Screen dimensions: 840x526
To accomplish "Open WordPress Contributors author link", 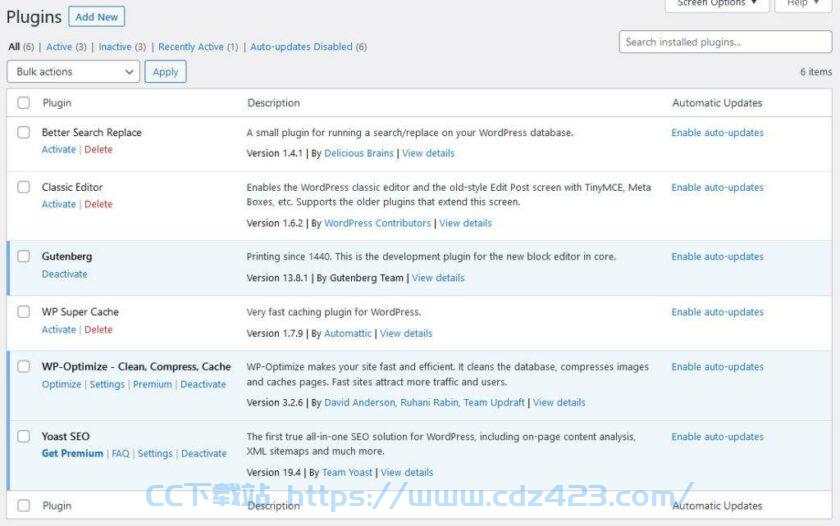I will pyautogui.click(x=378, y=223).
